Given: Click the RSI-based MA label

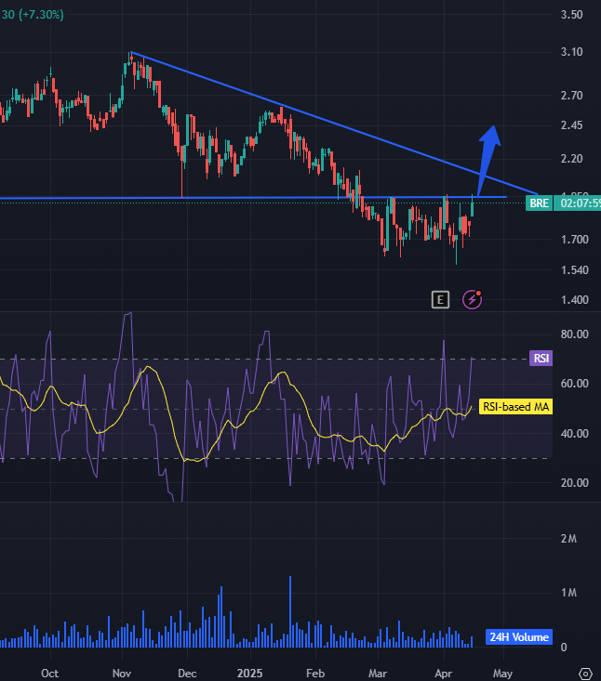Looking at the screenshot, I should (x=516, y=407).
